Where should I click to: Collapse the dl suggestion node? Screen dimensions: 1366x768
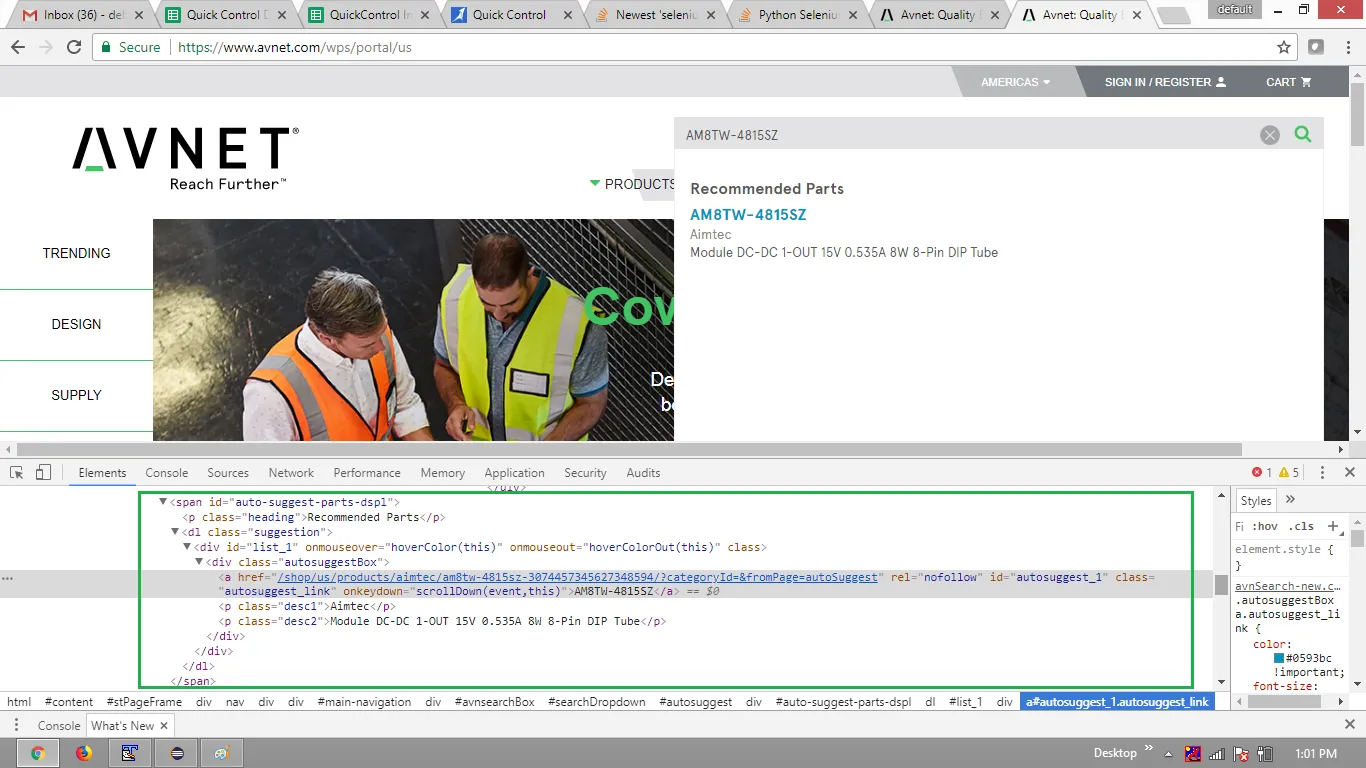click(175, 532)
